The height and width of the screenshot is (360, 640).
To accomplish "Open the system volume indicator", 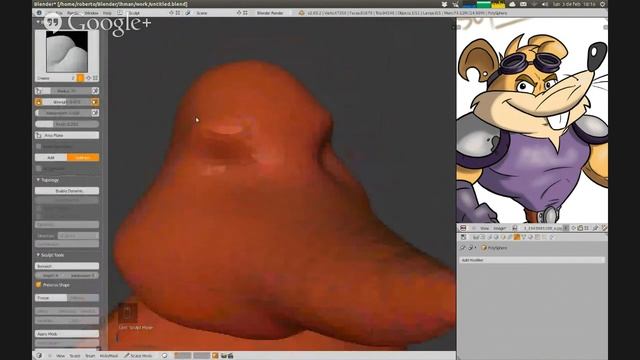I will (x=544, y=4).
